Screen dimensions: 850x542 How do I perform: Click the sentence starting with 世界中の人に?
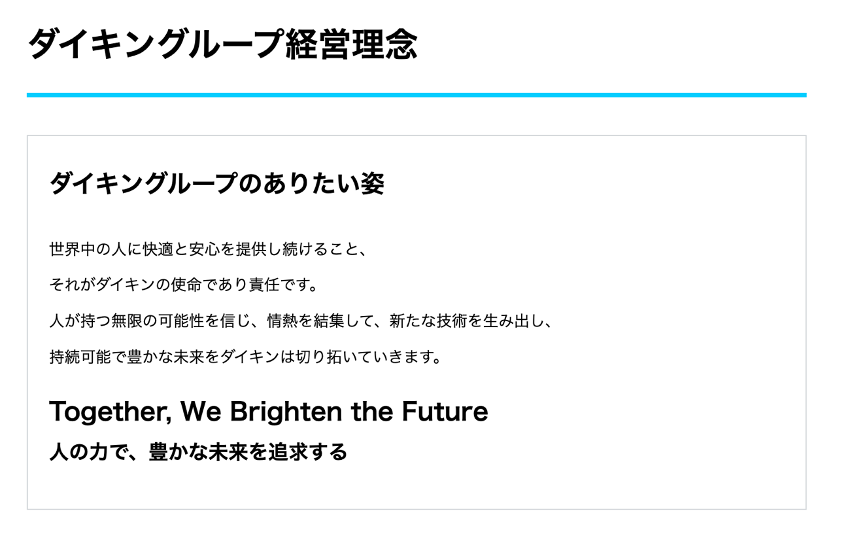pos(210,249)
